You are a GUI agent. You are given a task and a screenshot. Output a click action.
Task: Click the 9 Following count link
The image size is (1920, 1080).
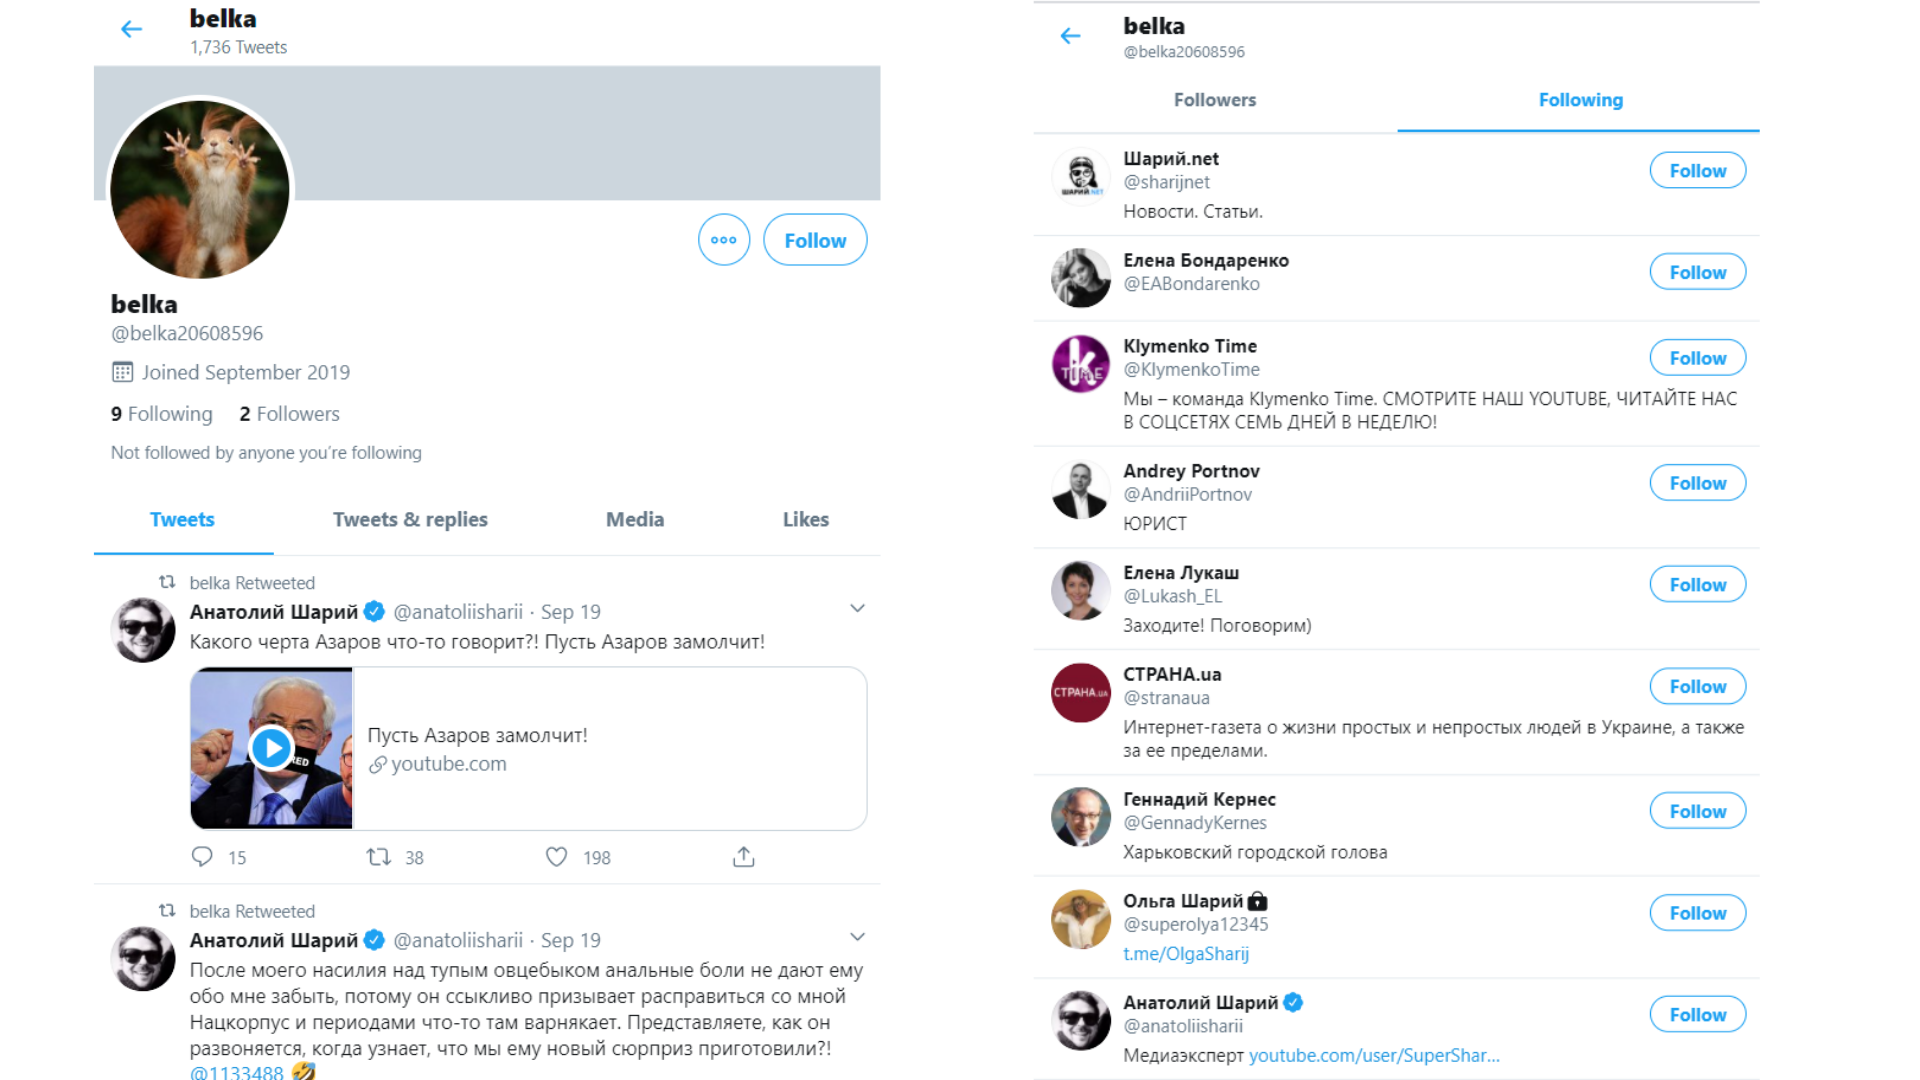pos(162,414)
